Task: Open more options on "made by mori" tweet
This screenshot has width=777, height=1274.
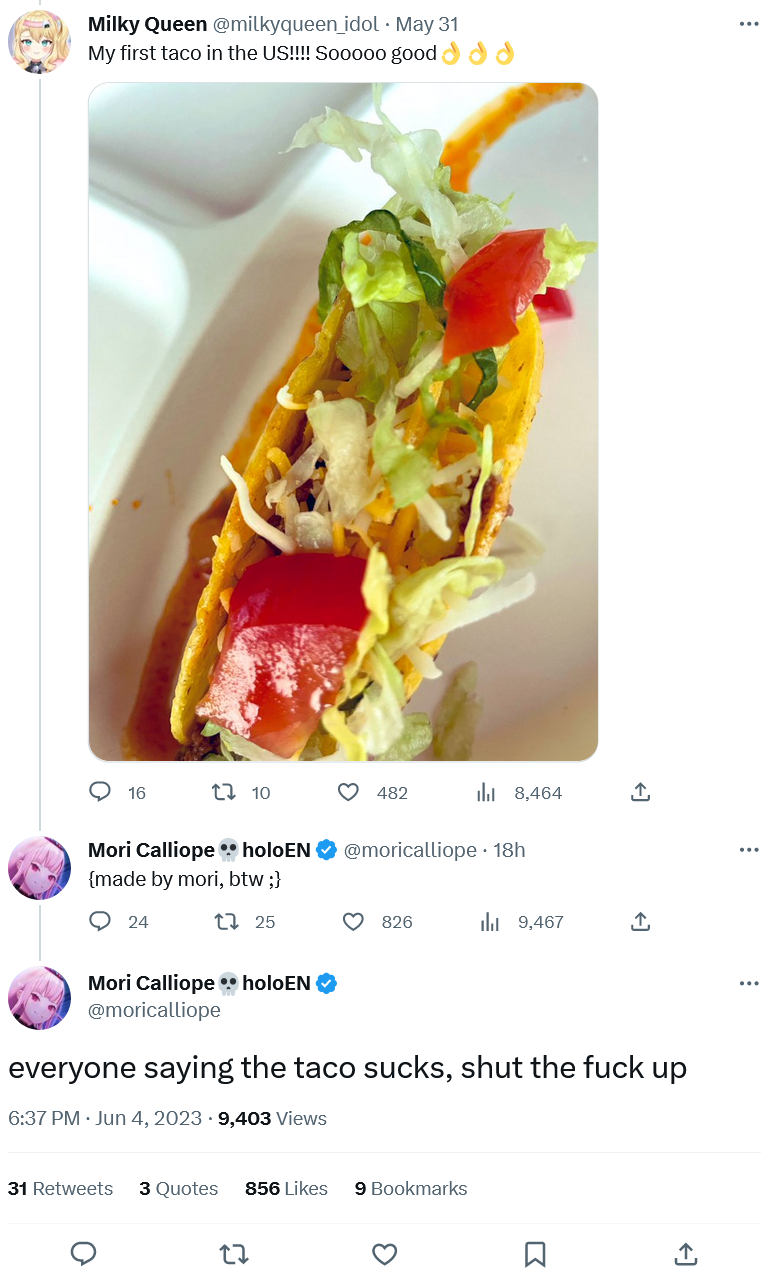Action: [x=749, y=850]
